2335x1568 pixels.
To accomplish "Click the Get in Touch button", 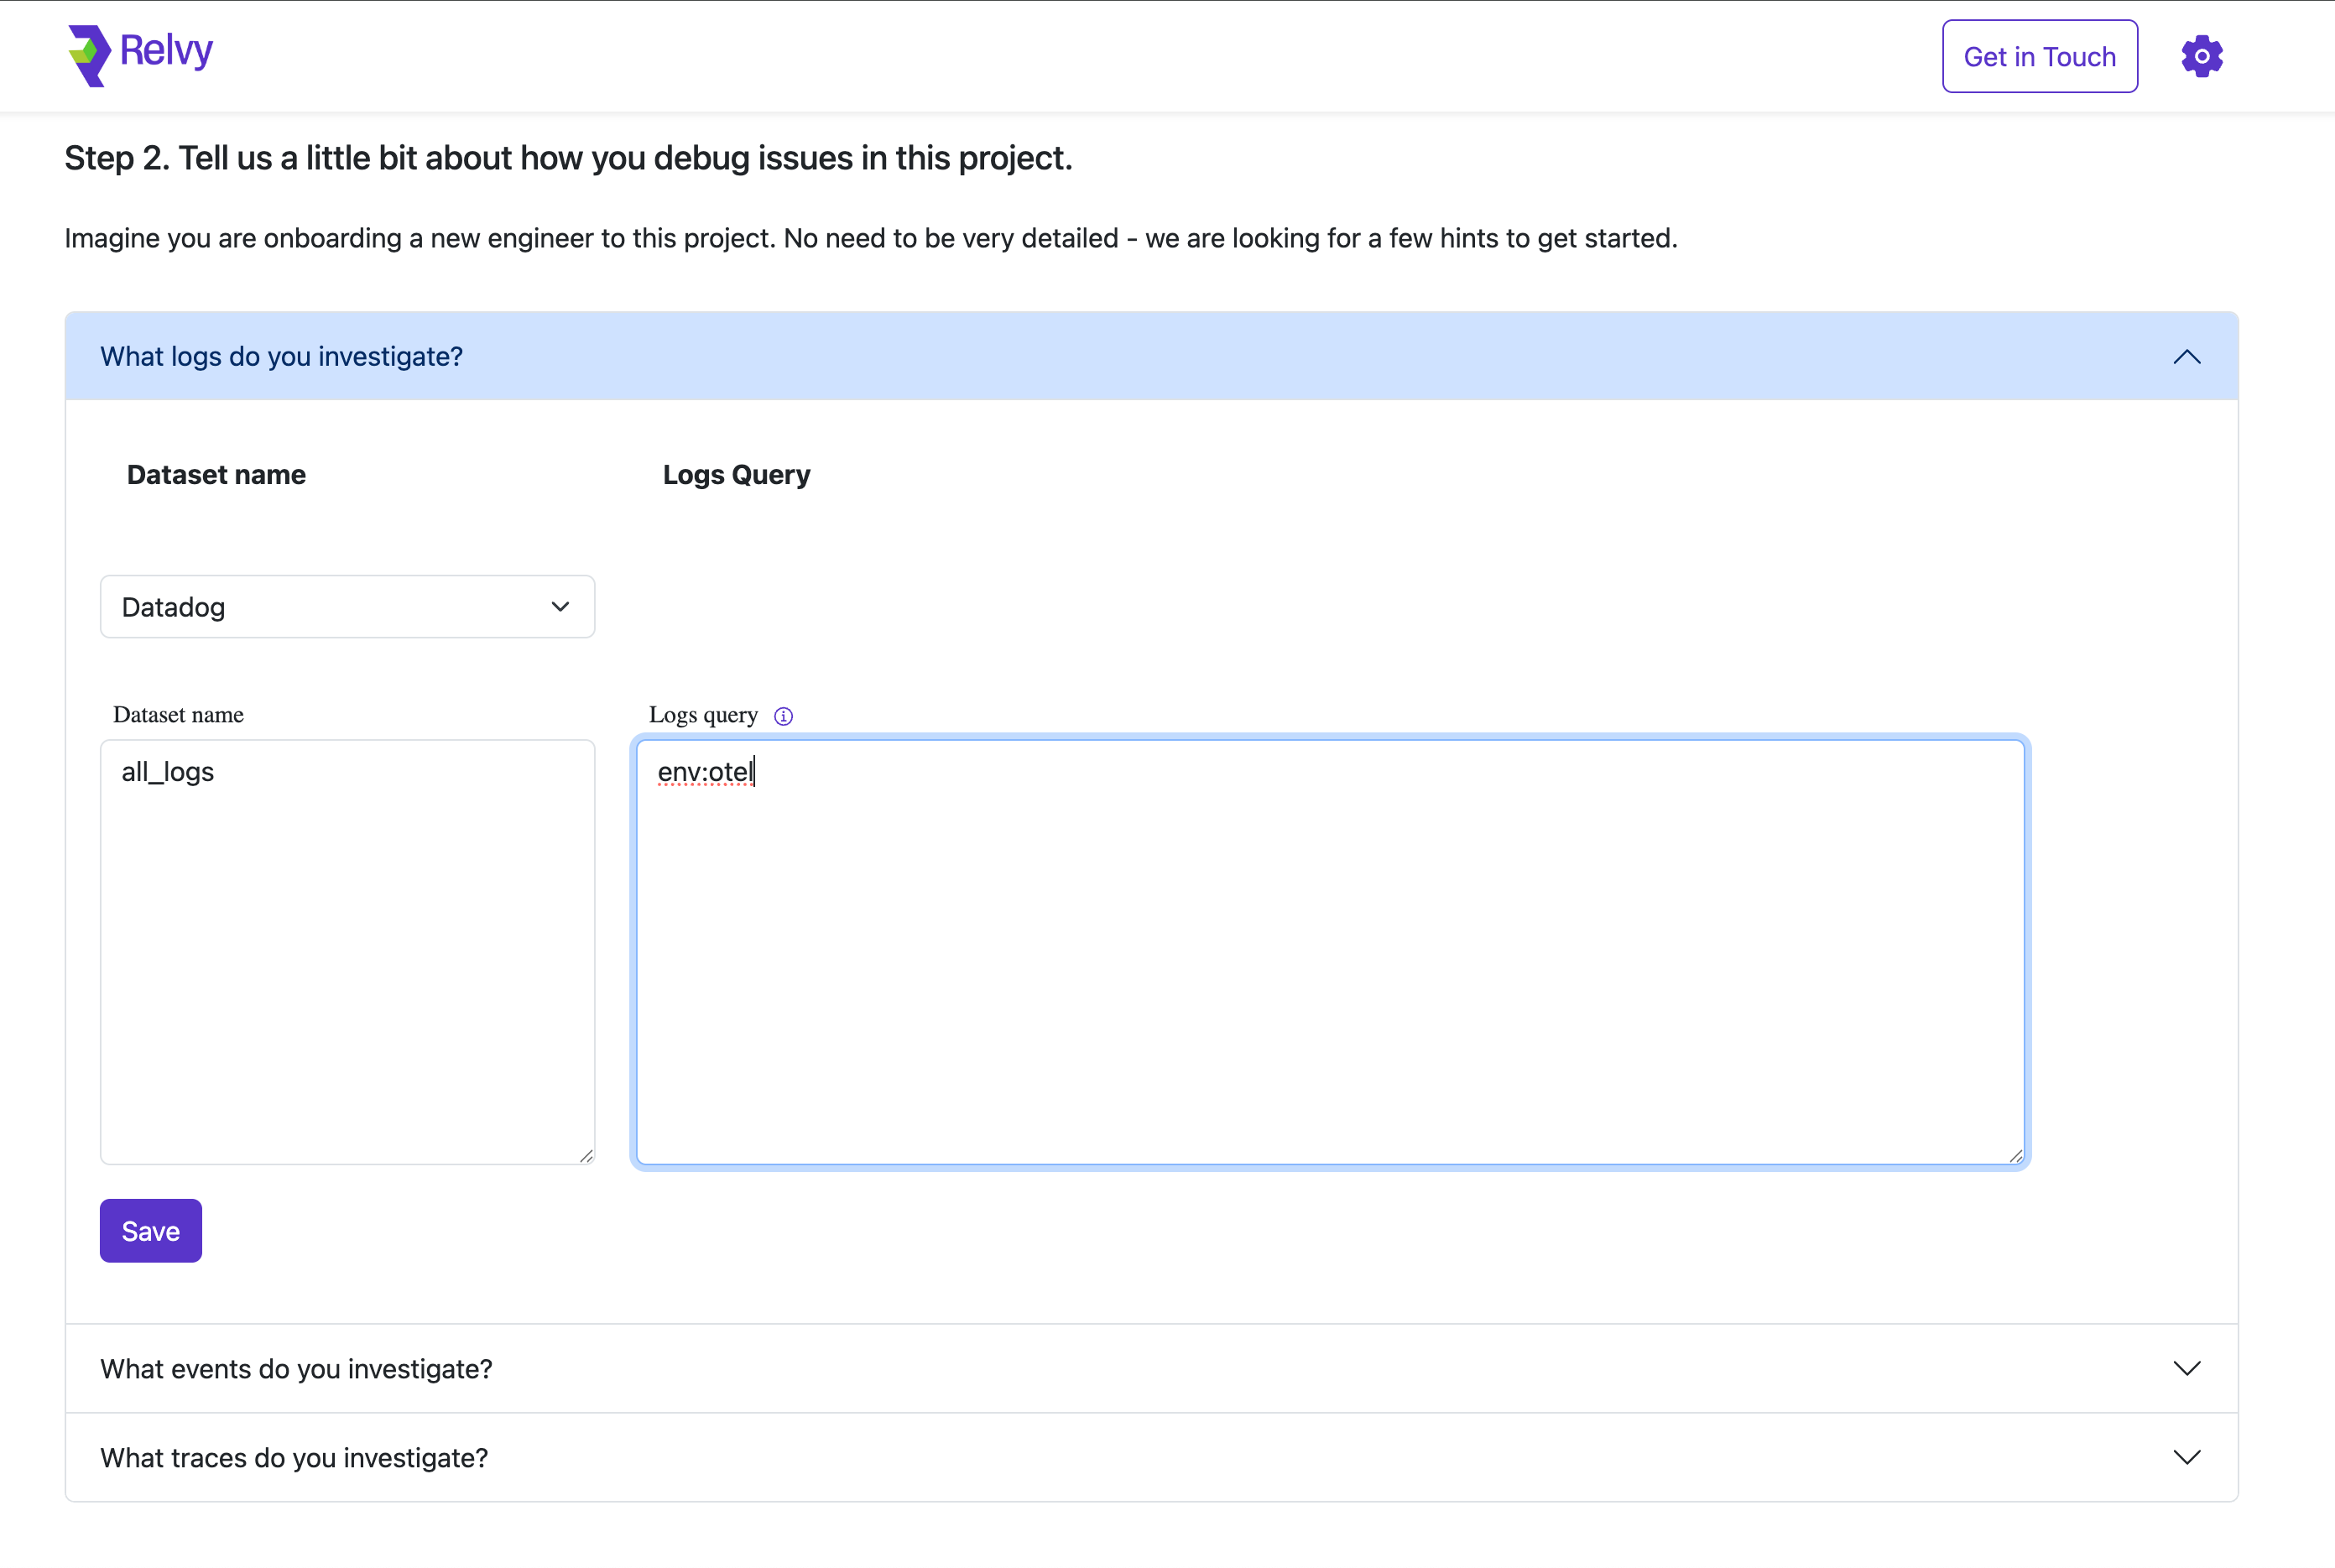I will point(2039,56).
